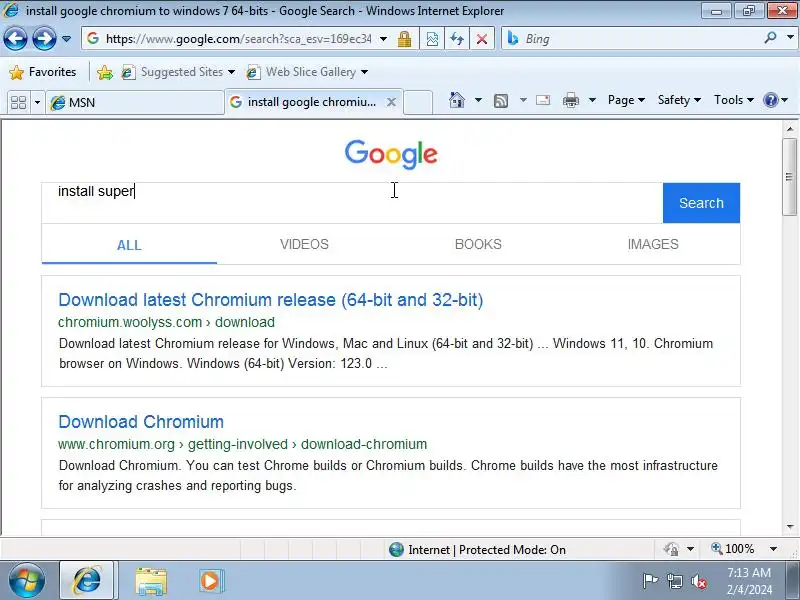This screenshot has width=800, height=600.
Task: Expand the zoom level dropdown arrow
Action: coord(773,549)
